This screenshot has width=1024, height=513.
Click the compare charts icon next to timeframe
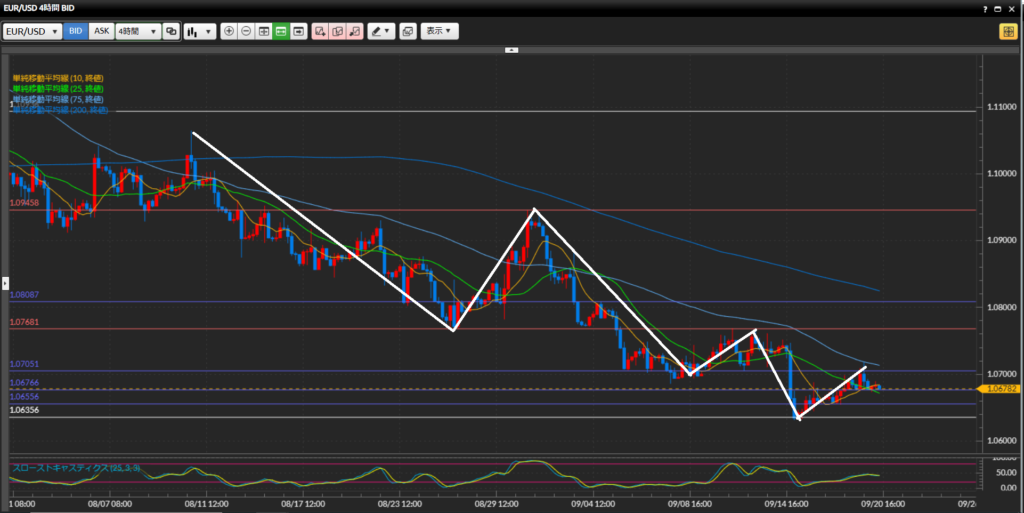(171, 31)
